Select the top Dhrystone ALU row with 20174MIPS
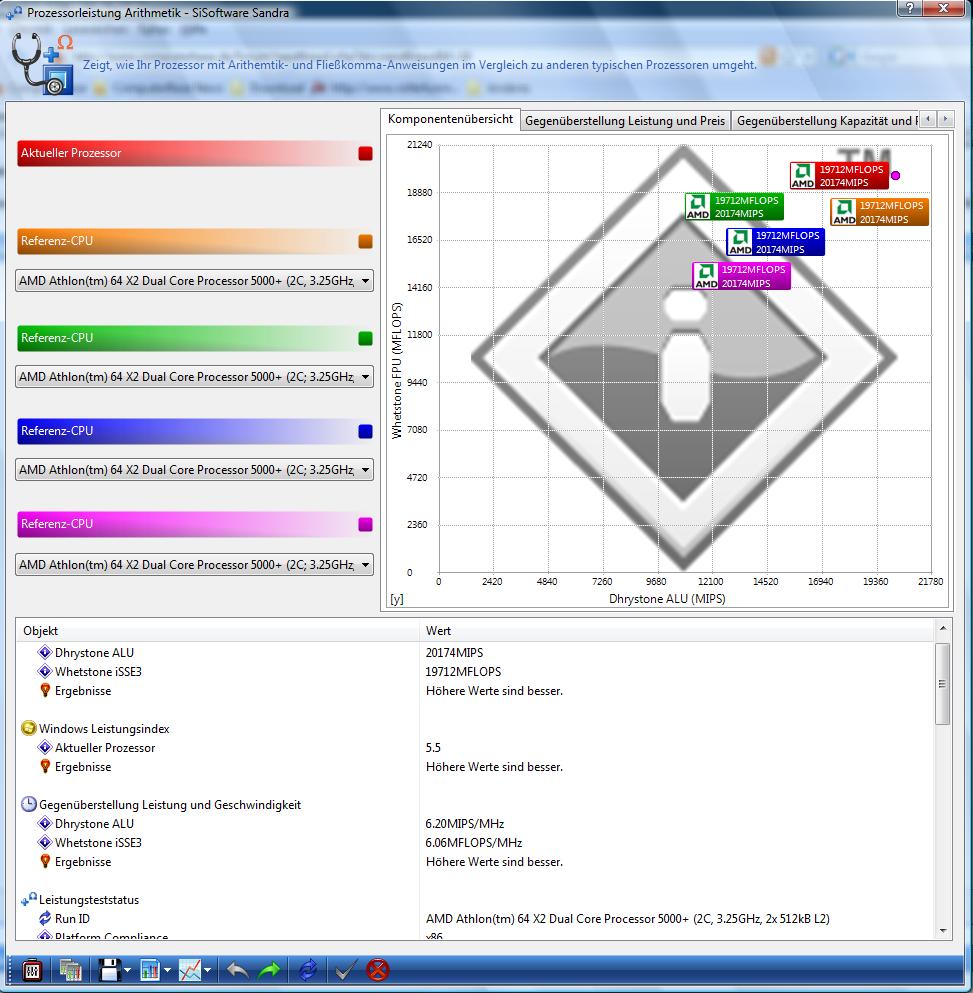Image resolution: width=973 pixels, height=993 pixels. click(475, 652)
